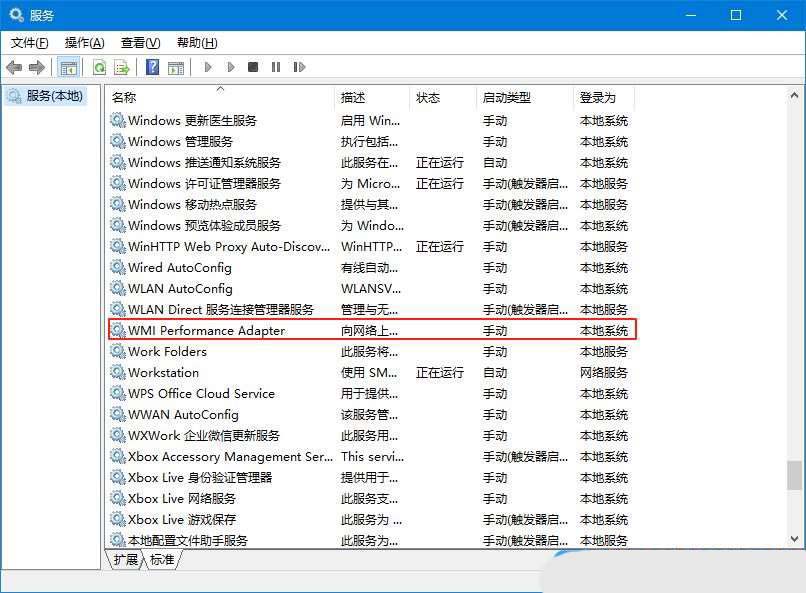Click the Pause service toolbar icon
The width and height of the screenshot is (806, 593).
tap(276, 67)
